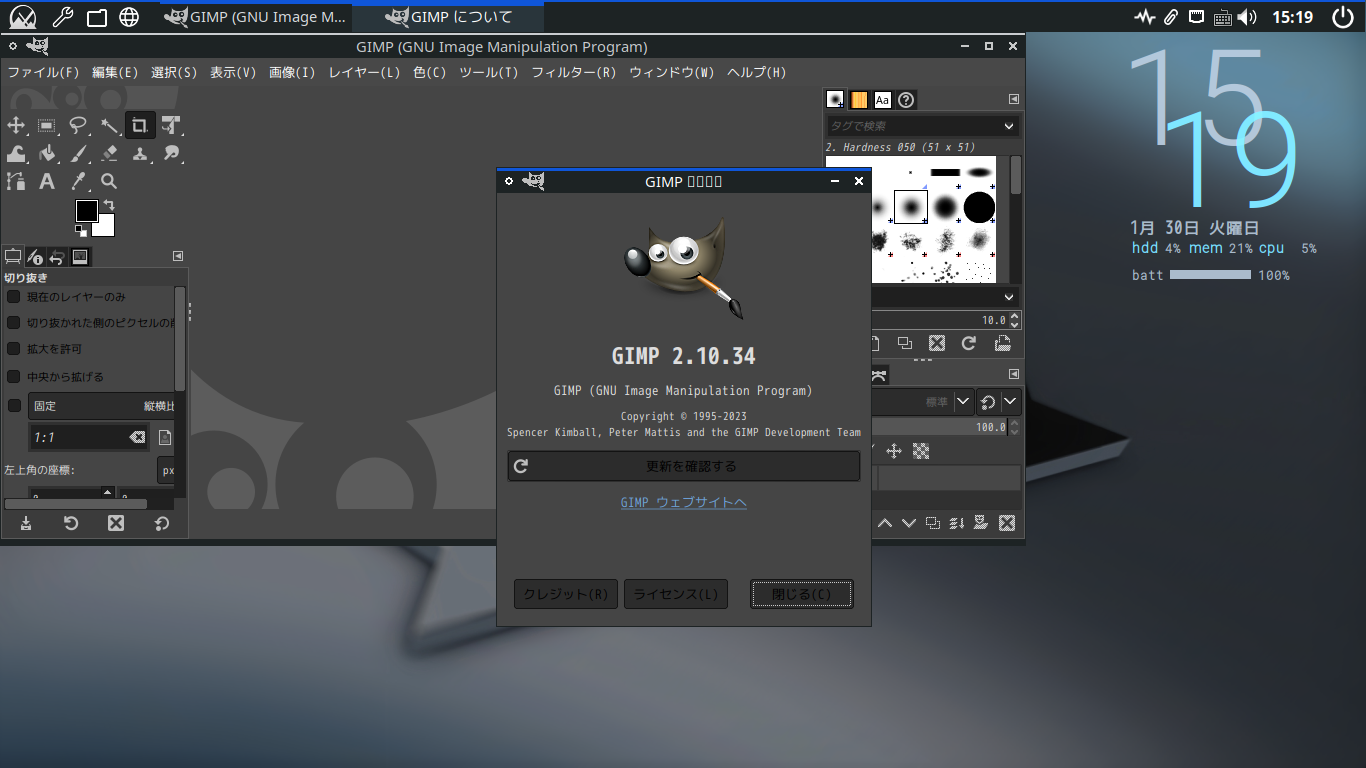Open tool options panel configuration menu arrow
1366x768 pixels.
(178, 256)
